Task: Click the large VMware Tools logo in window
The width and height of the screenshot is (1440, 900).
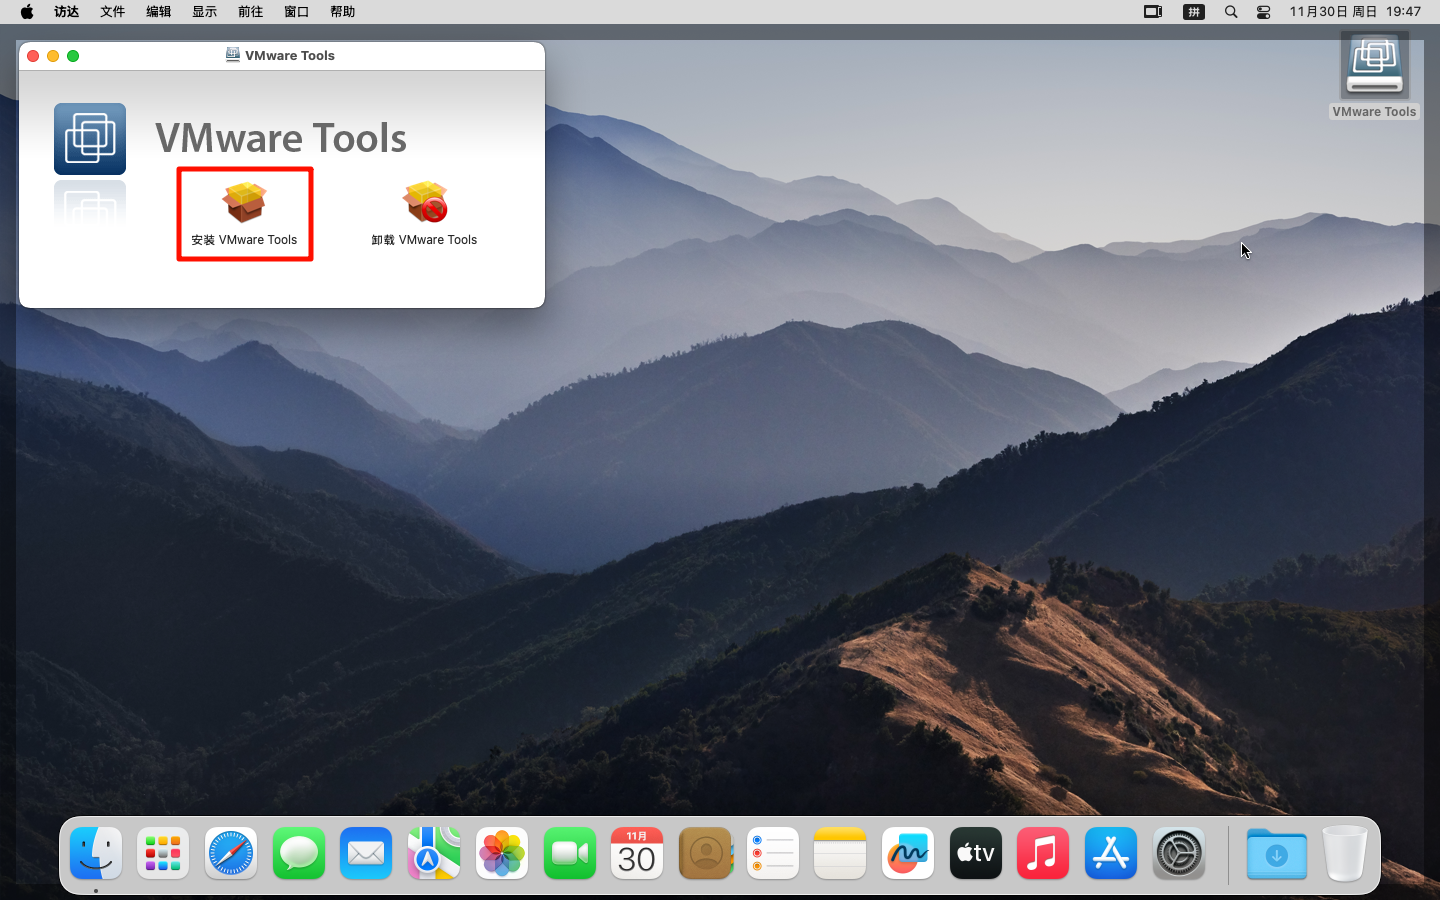Action: [x=90, y=139]
